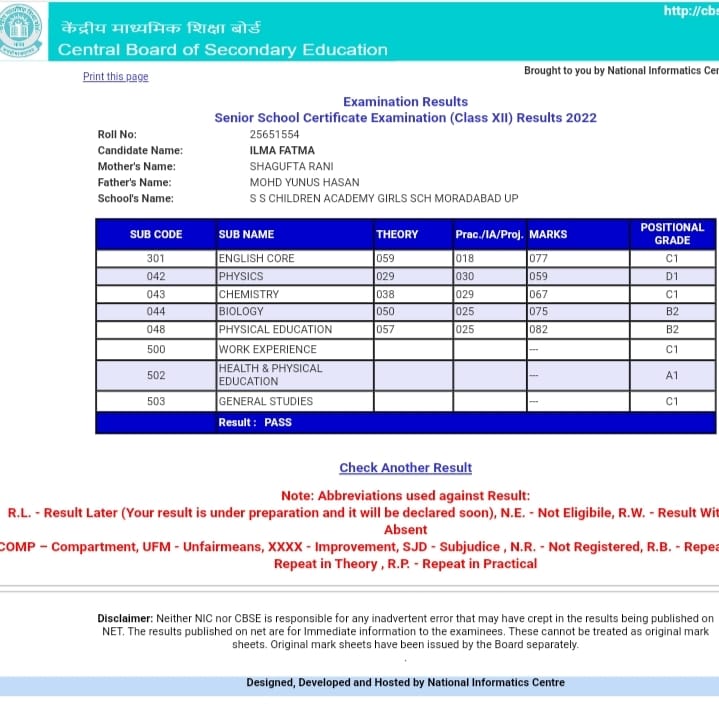Click Physics practical marks 030
The width and height of the screenshot is (719, 712).
[x=465, y=276]
